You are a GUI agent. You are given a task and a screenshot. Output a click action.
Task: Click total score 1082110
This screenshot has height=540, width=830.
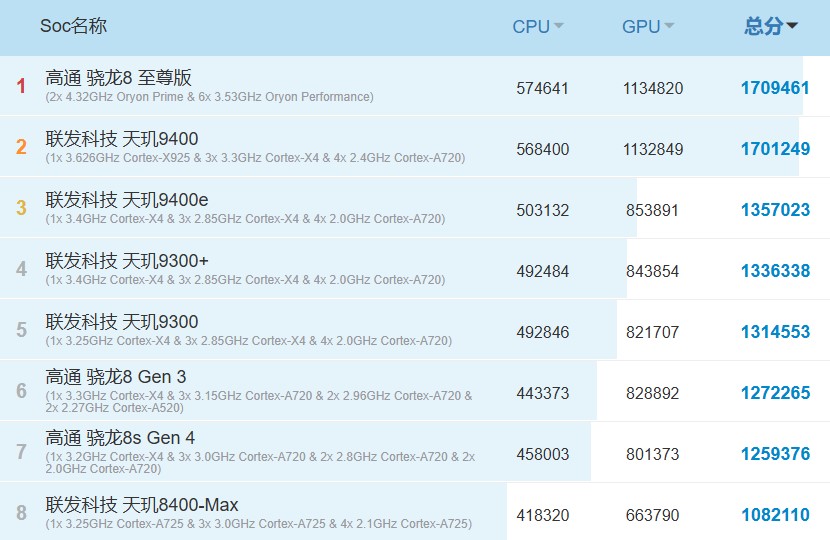[x=775, y=515]
